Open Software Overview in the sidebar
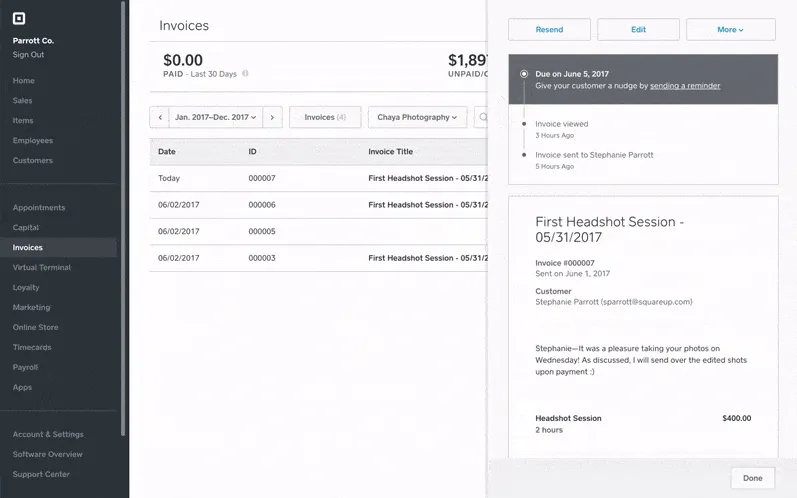 [x=47, y=454]
